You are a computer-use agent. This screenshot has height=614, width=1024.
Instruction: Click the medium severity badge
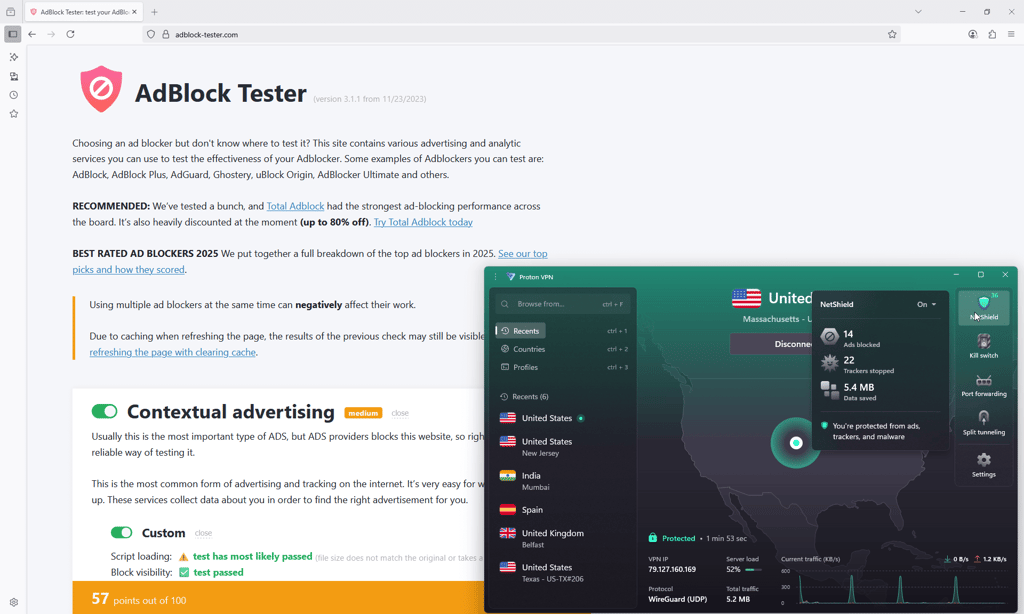pos(363,413)
